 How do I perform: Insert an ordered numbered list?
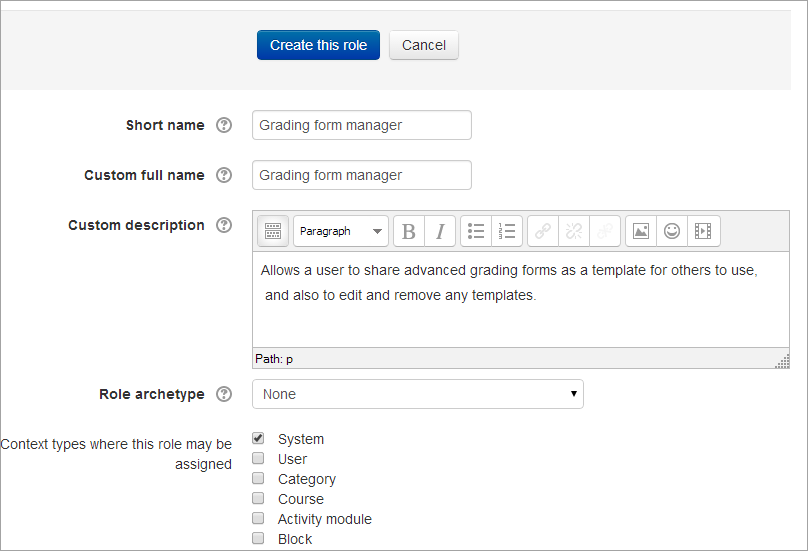coord(507,231)
